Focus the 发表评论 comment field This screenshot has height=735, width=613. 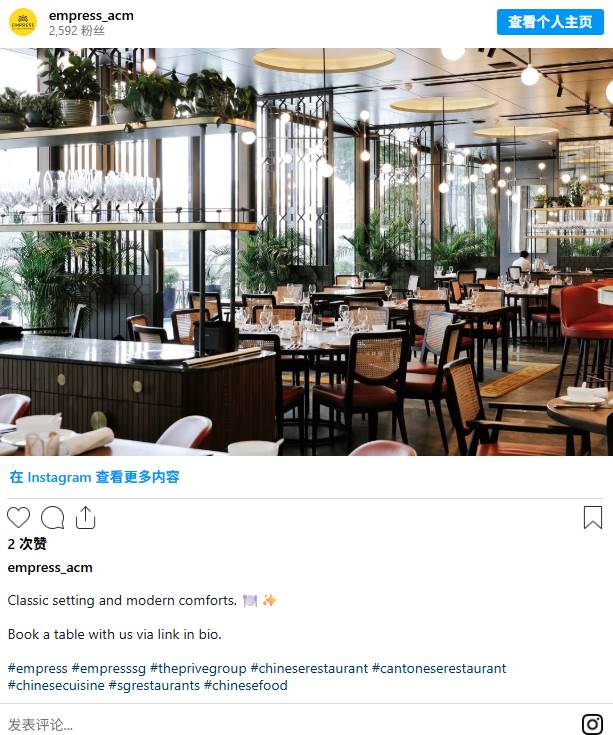coord(281,724)
